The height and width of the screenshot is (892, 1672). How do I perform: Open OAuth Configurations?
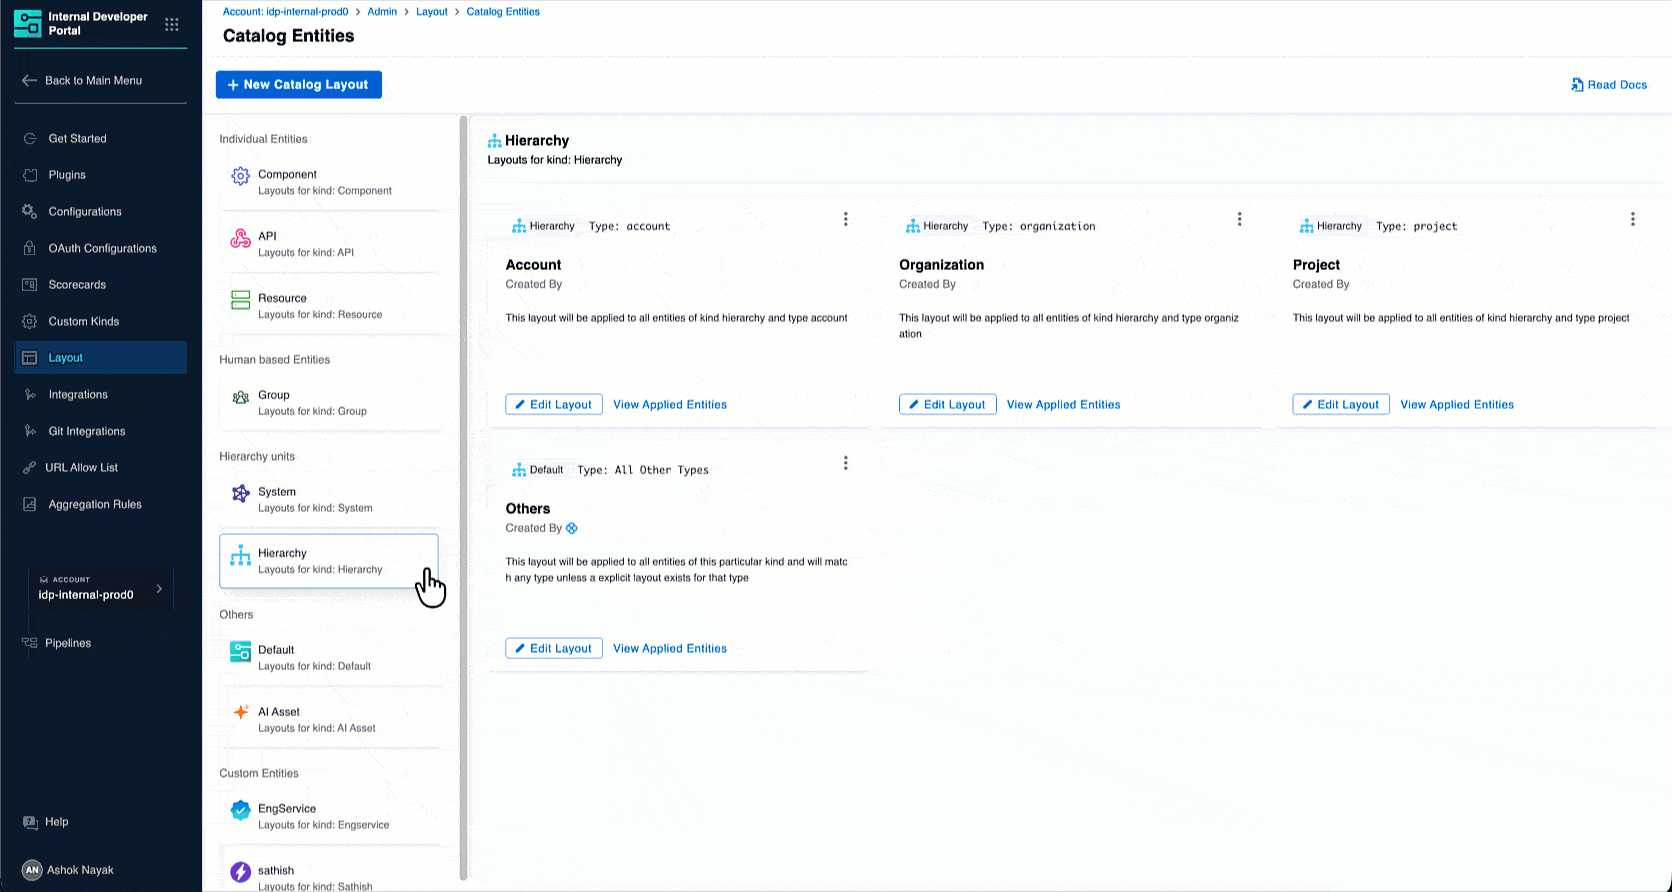[100, 248]
